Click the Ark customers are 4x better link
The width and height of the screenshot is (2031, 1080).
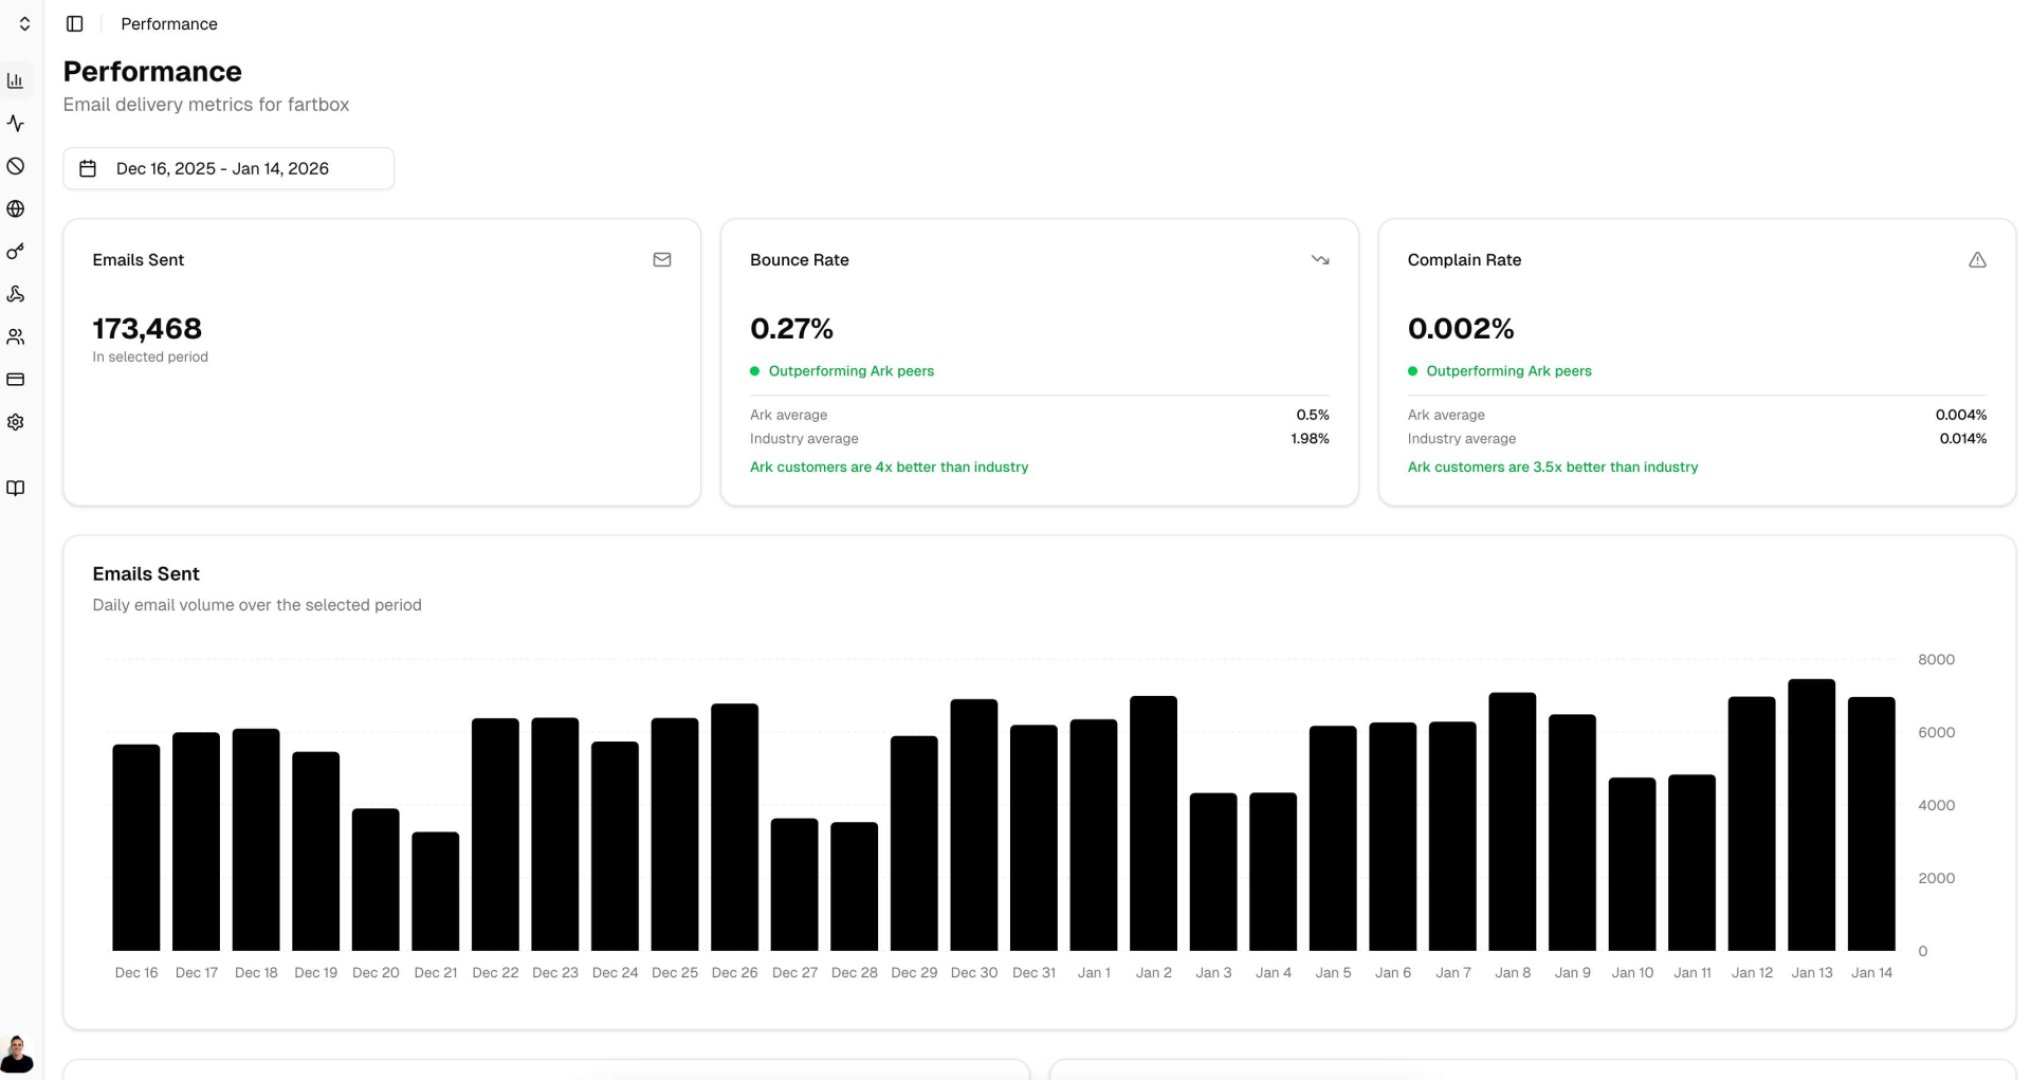[889, 467]
